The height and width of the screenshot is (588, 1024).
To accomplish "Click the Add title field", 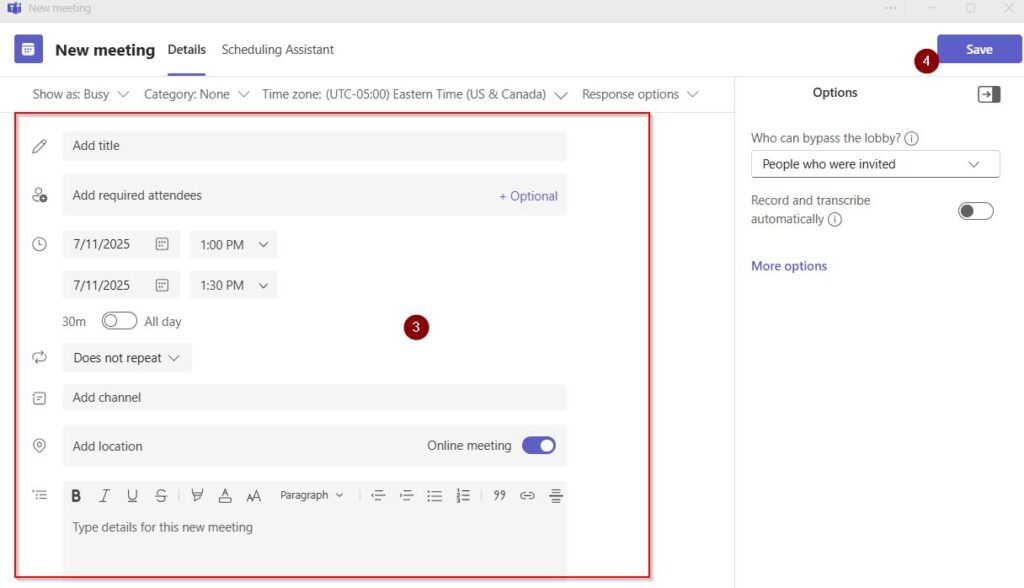I will 314,146.
